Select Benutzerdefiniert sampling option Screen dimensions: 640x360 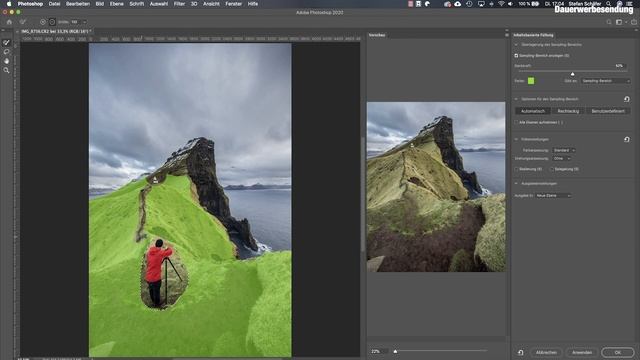coord(608,111)
